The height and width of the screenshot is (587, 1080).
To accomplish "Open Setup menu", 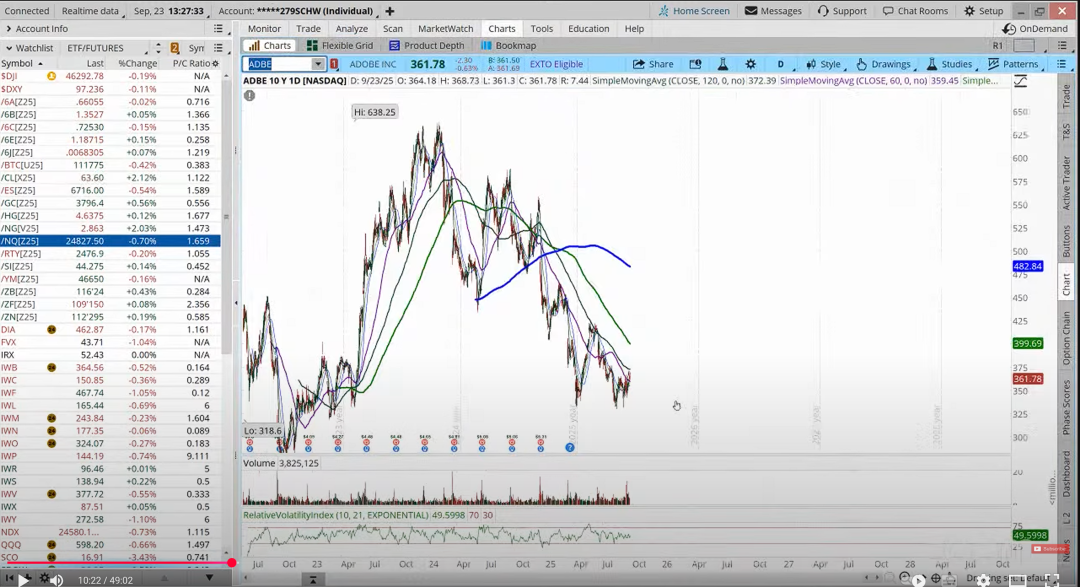I will point(984,11).
